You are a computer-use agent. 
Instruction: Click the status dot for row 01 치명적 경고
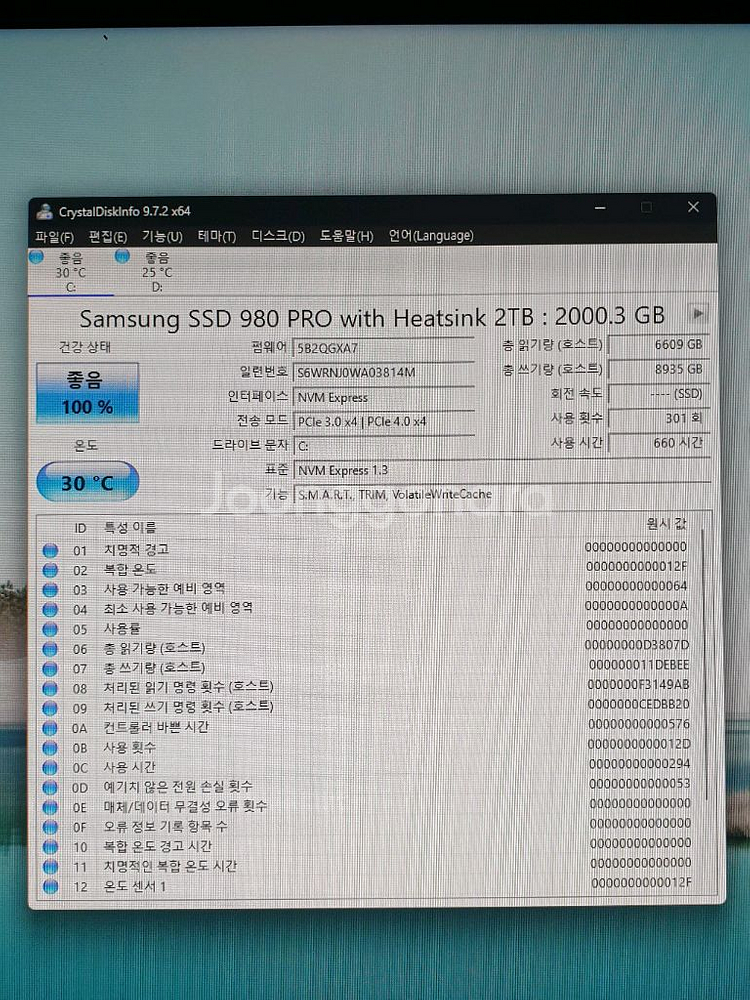pyautogui.click(x=50, y=550)
